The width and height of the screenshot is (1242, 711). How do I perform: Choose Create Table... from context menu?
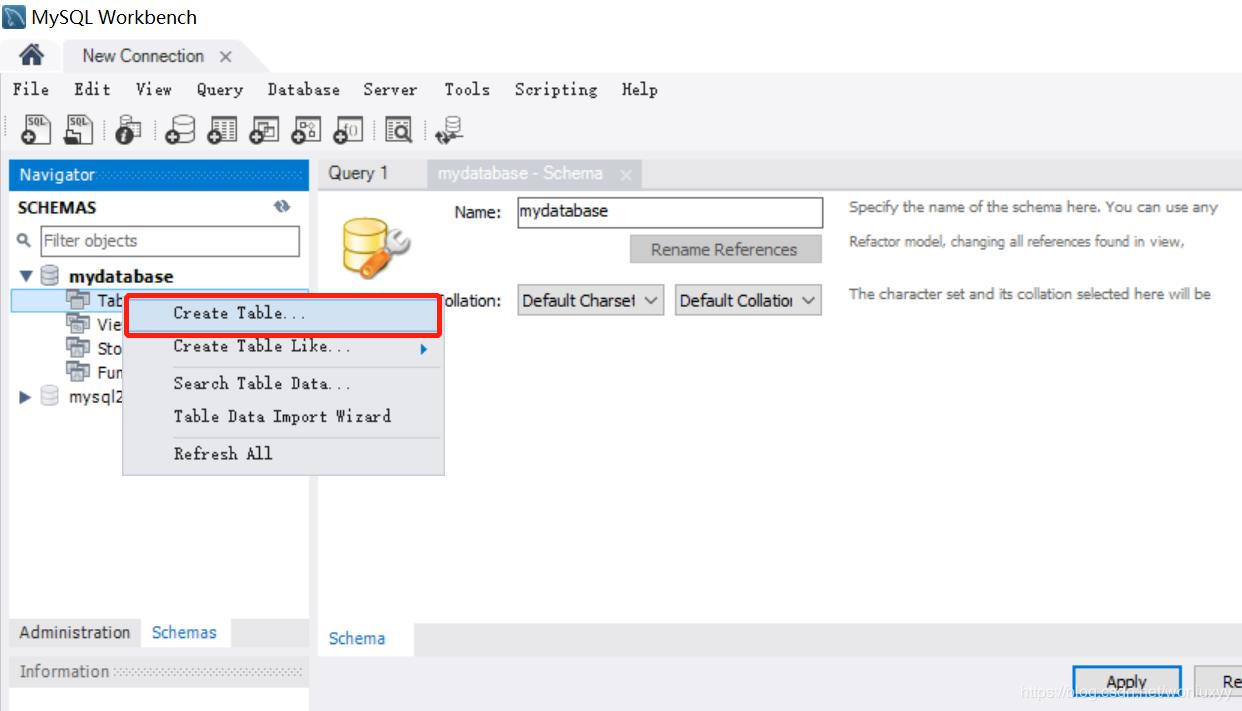point(282,313)
